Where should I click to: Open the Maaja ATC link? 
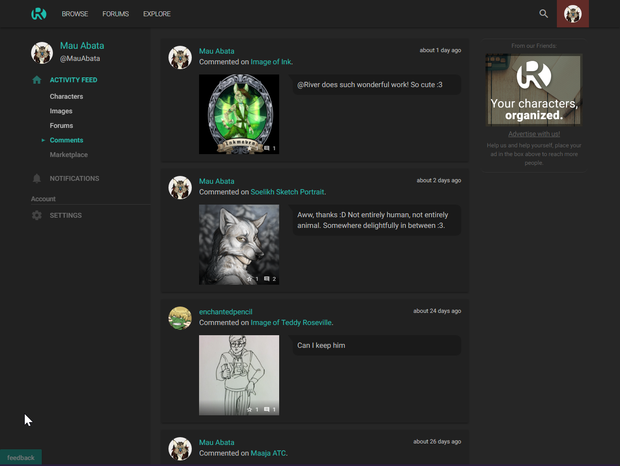click(268, 453)
